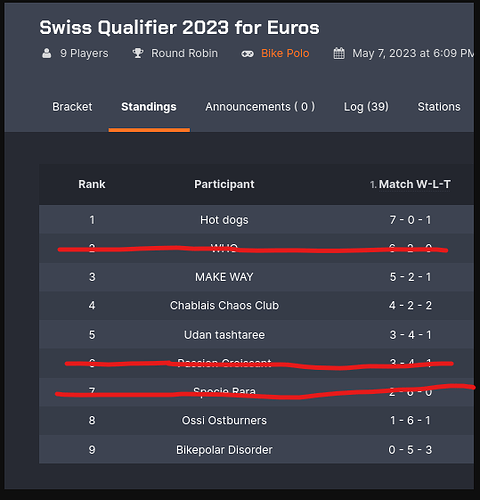Select the Standings tab

(149, 107)
